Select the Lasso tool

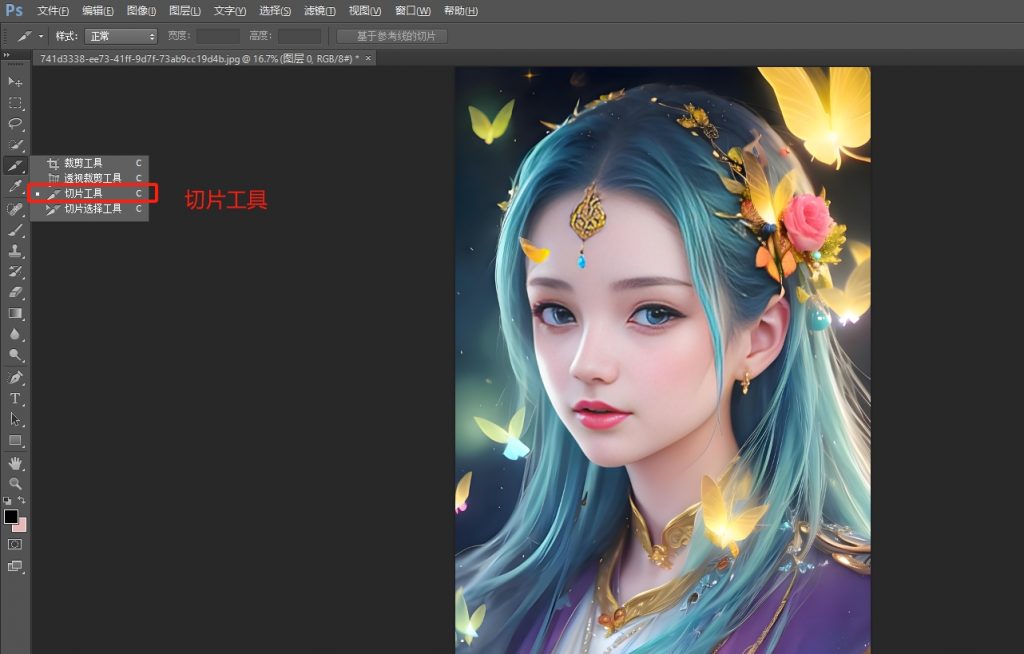[15, 124]
